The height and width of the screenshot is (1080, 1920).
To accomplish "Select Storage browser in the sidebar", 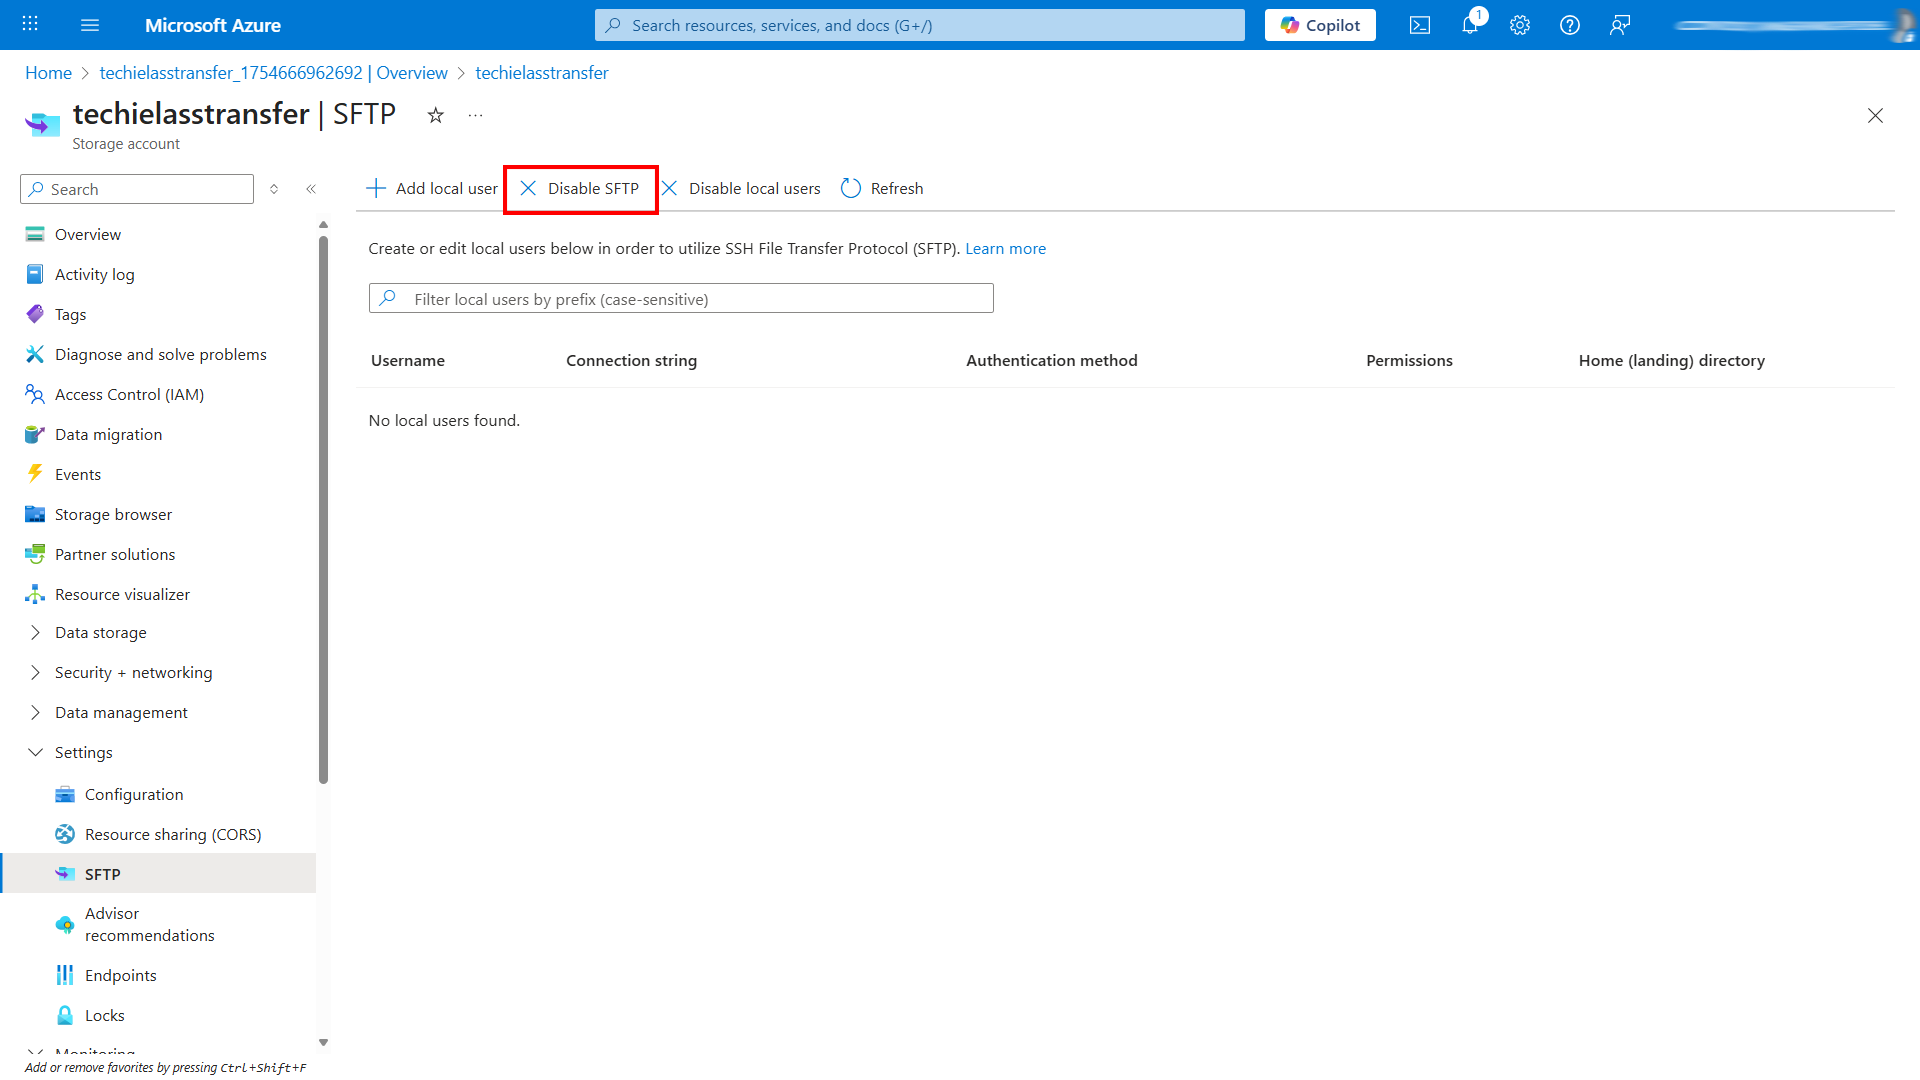I will 112,513.
